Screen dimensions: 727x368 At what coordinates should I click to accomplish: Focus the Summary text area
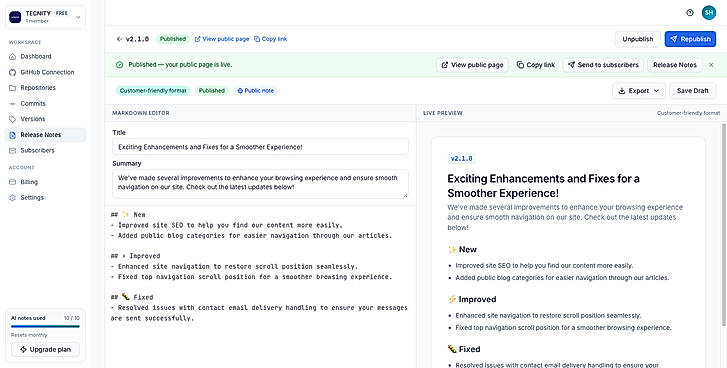(260, 184)
